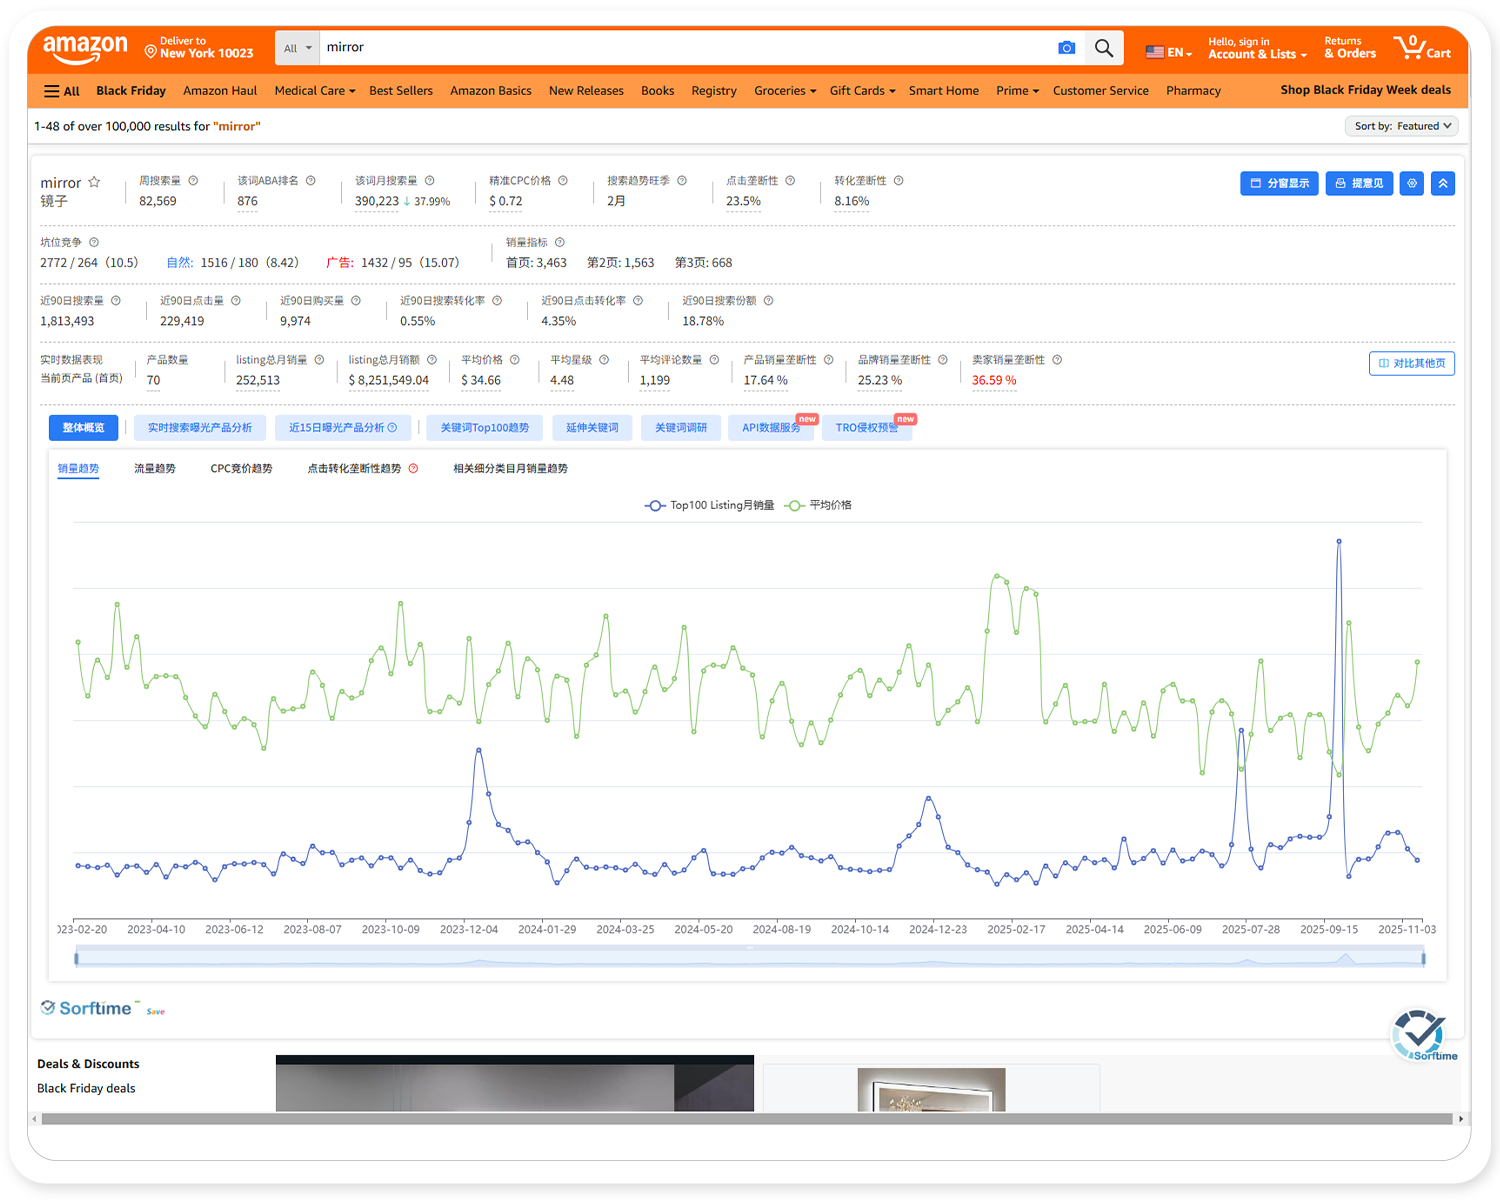Click the help icon beside 周搜索量
The height and width of the screenshot is (1200, 1500).
pyautogui.click(x=193, y=181)
